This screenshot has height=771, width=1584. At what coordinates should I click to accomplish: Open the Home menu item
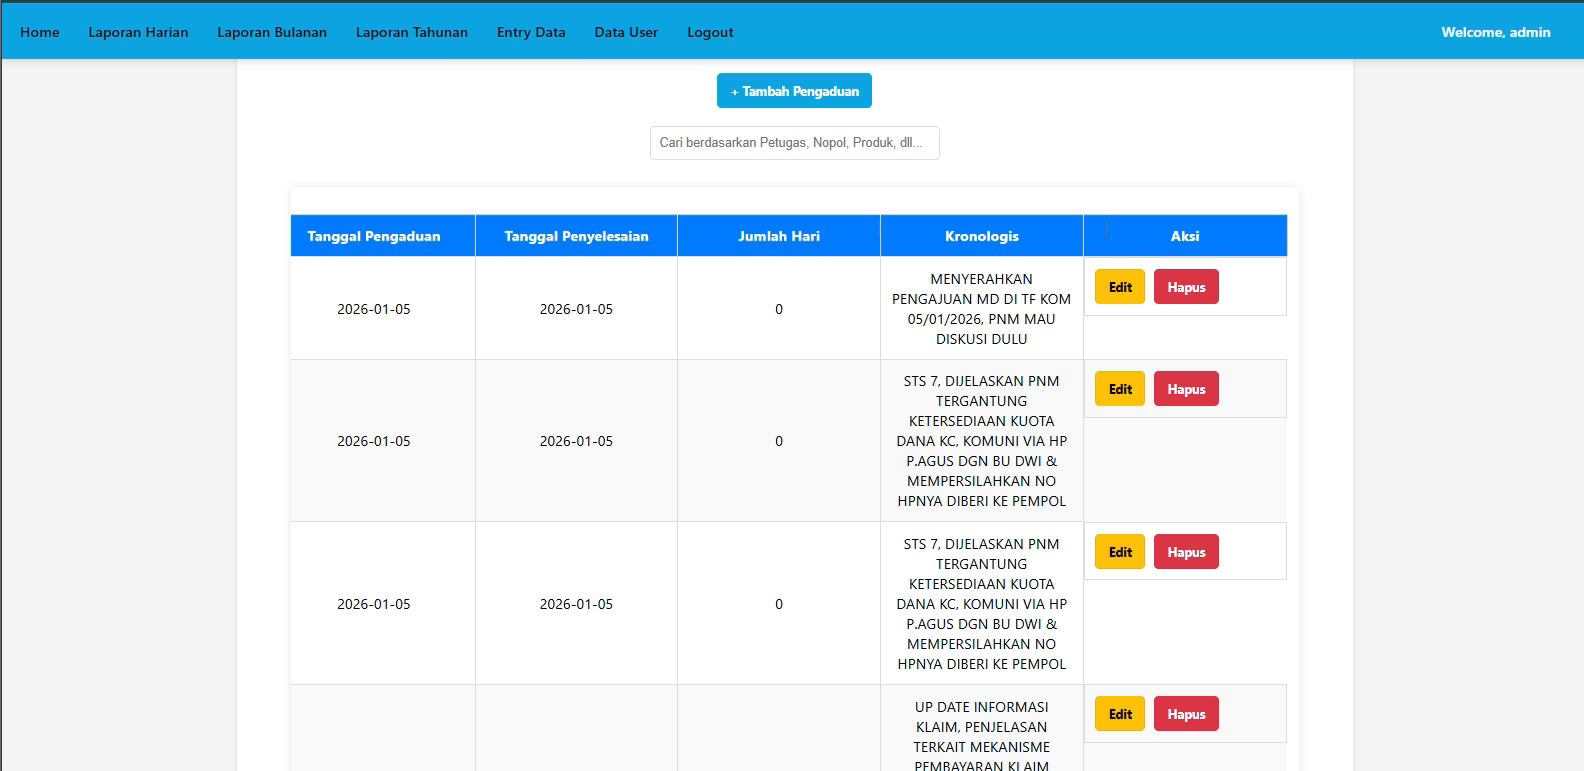pos(40,32)
